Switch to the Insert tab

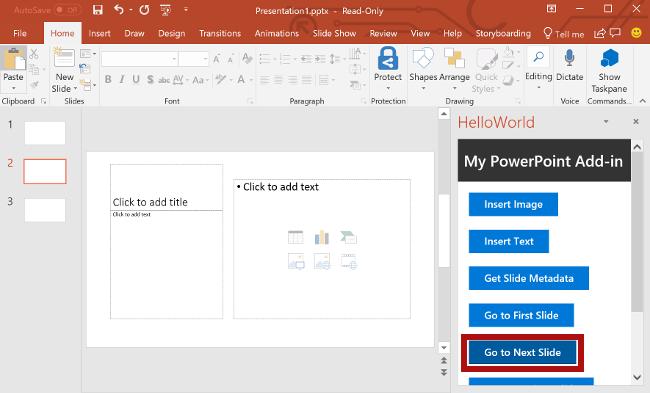pyautogui.click(x=99, y=33)
